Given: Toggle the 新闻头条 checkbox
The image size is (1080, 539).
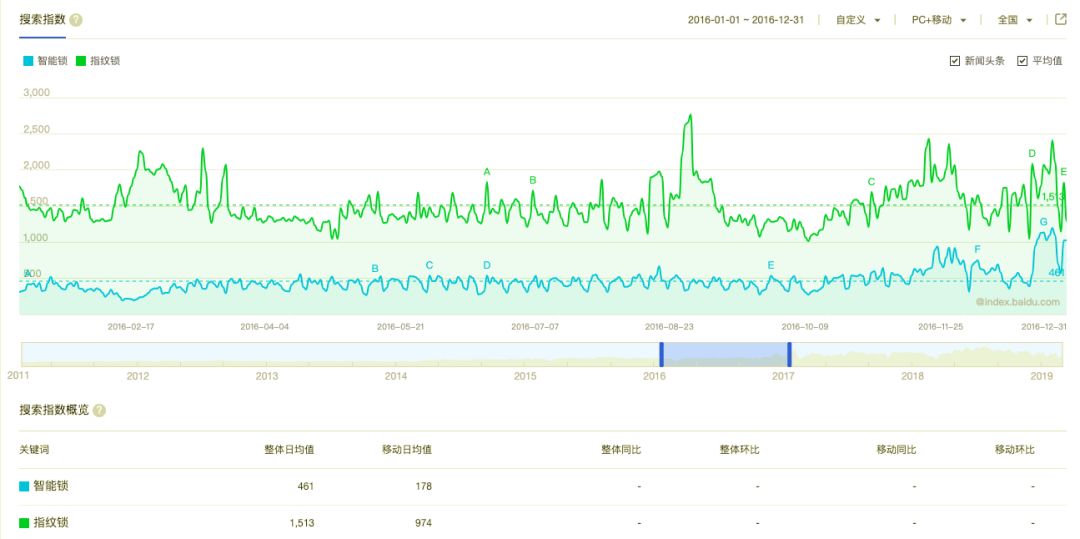Looking at the screenshot, I should [955, 61].
